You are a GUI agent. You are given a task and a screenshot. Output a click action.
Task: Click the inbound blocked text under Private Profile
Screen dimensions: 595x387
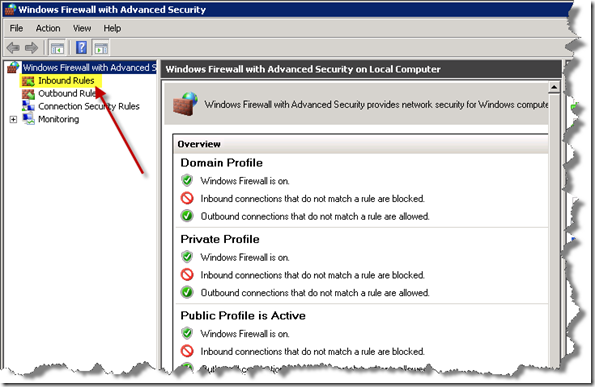[313, 275]
